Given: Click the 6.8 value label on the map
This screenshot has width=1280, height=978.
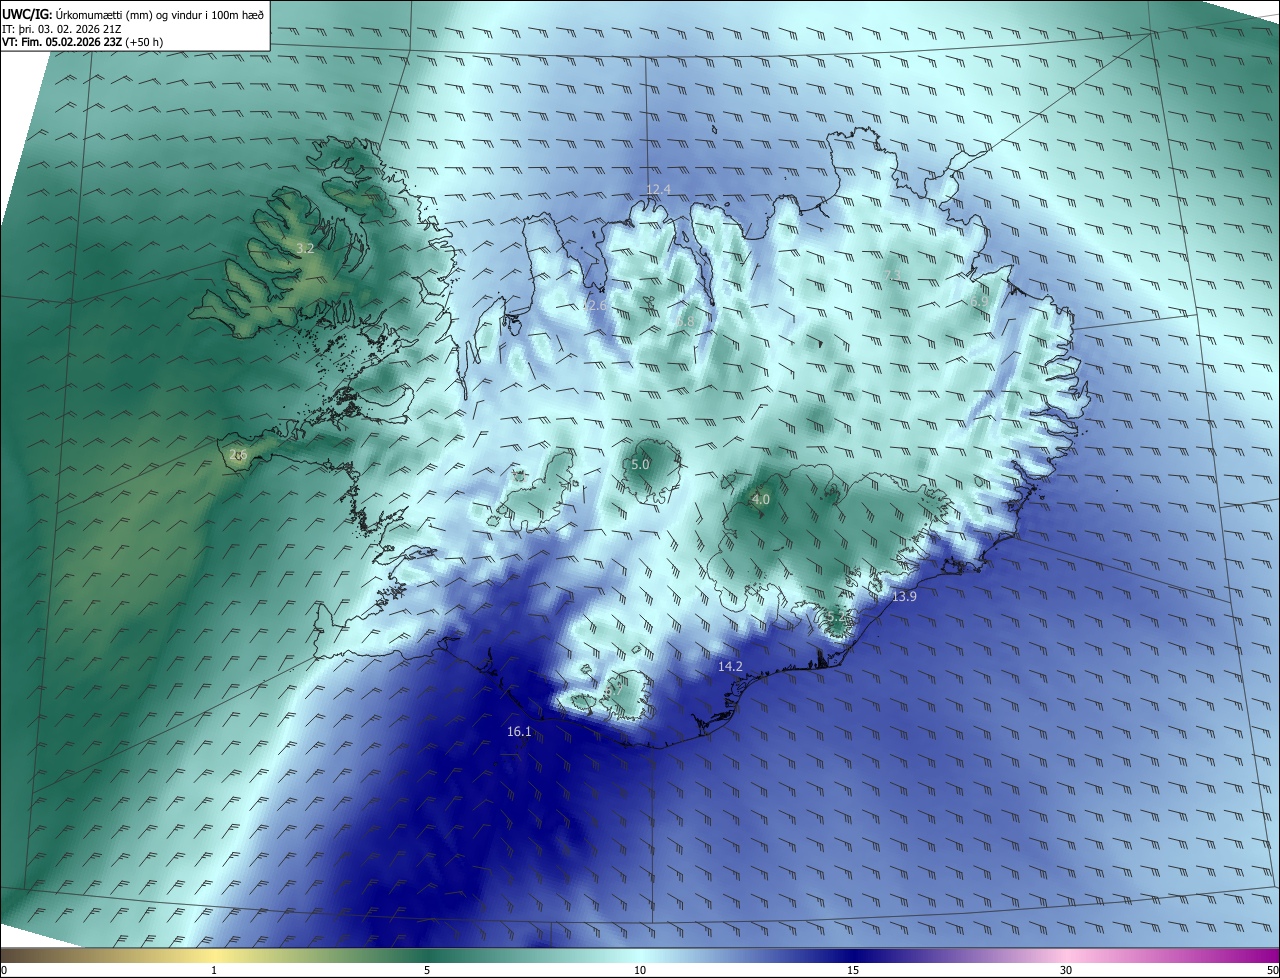Looking at the screenshot, I should point(686,321).
